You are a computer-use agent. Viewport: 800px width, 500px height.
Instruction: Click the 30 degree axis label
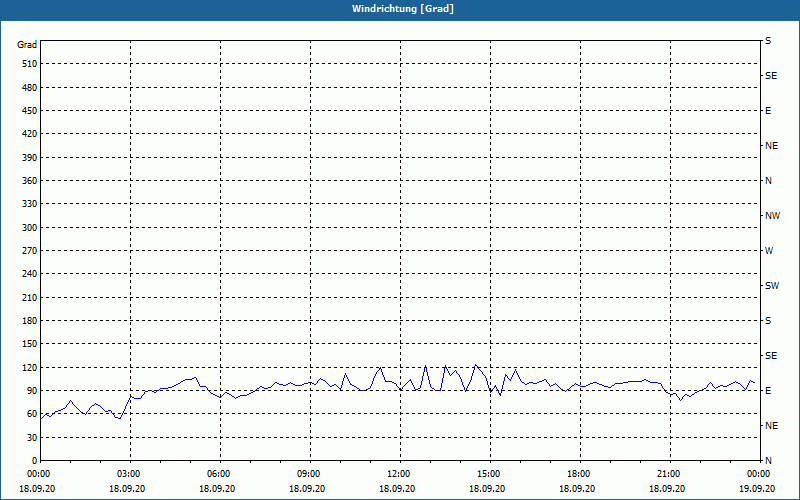click(x=32, y=438)
